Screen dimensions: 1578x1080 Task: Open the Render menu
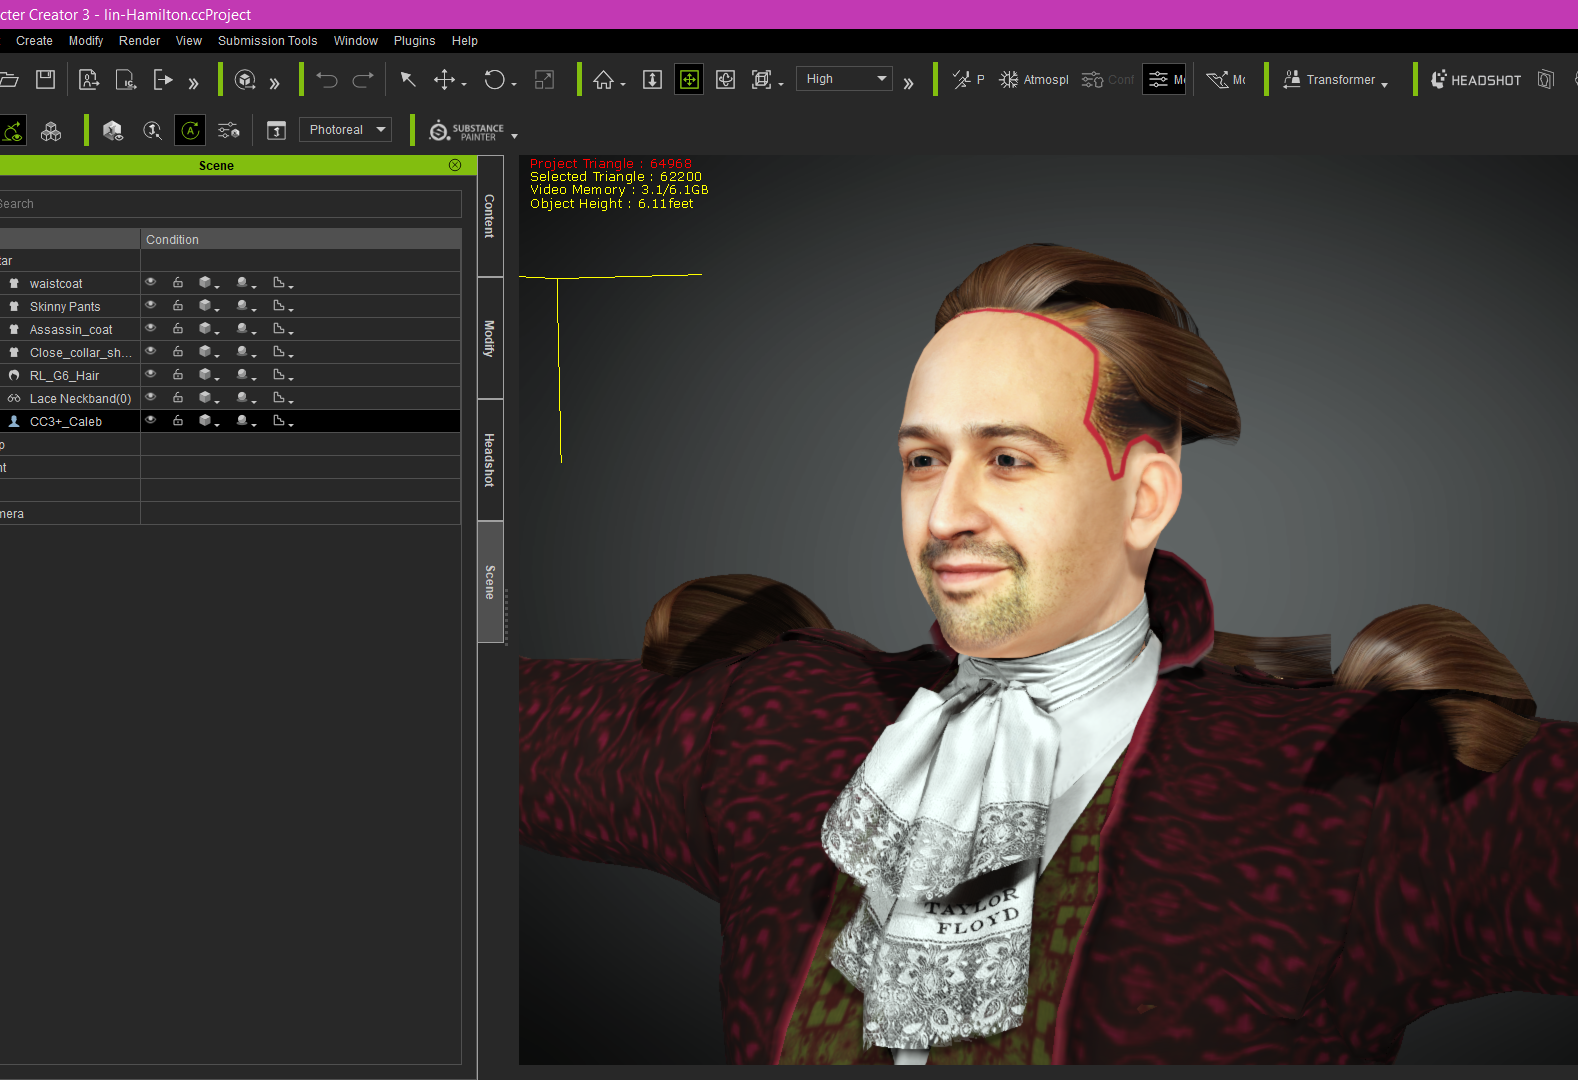(139, 41)
